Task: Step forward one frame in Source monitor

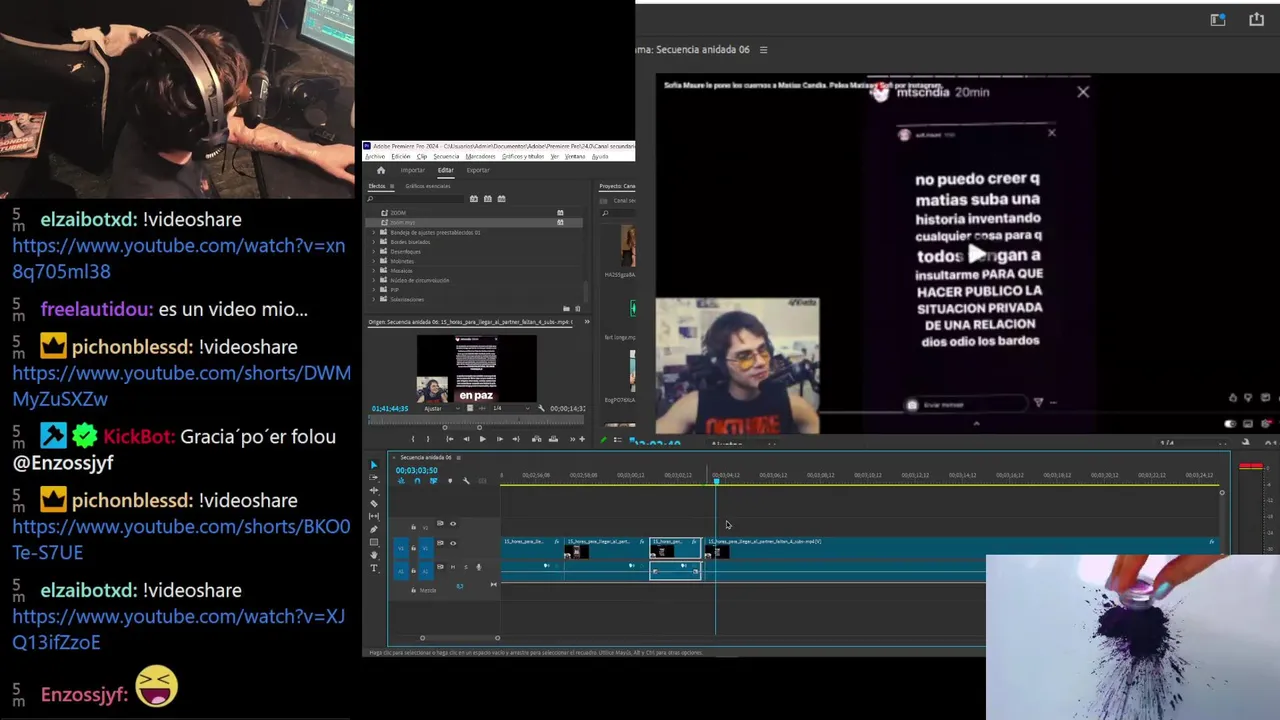Action: [x=500, y=439]
